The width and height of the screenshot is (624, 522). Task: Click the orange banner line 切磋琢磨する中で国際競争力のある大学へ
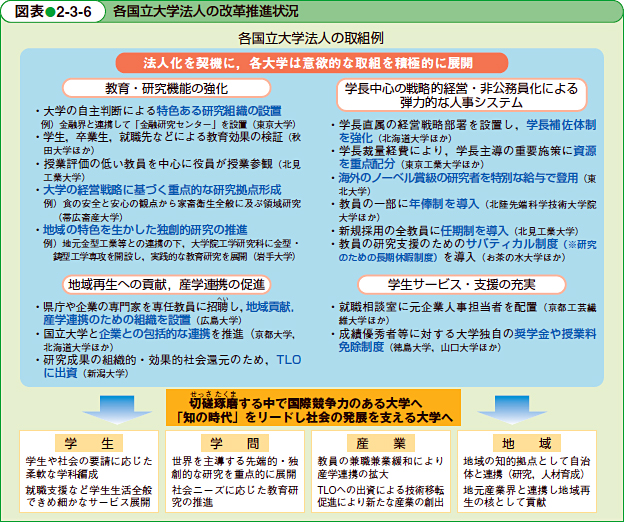[306, 403]
